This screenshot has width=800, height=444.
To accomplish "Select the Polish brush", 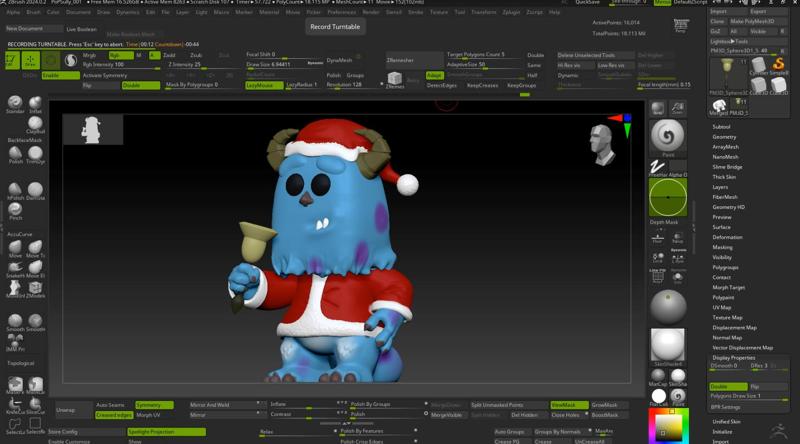I will pyautogui.click(x=15, y=154).
